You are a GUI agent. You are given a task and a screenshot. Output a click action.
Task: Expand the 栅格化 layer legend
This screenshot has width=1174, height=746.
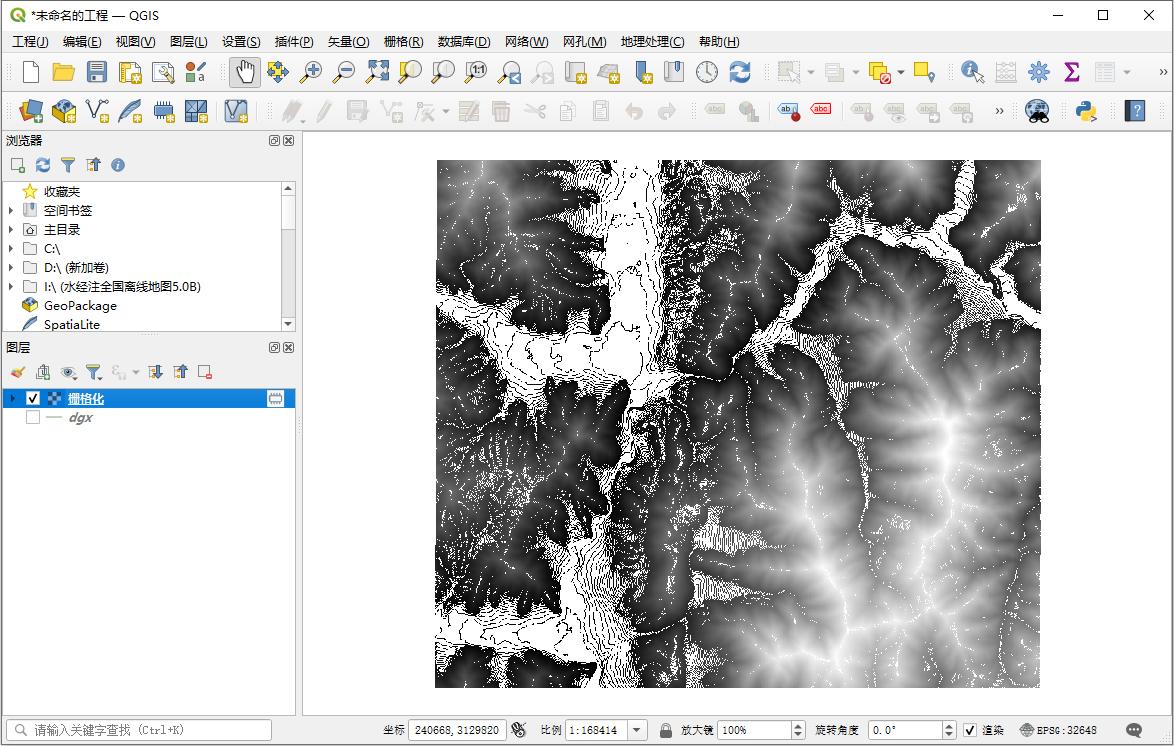(x=11, y=399)
